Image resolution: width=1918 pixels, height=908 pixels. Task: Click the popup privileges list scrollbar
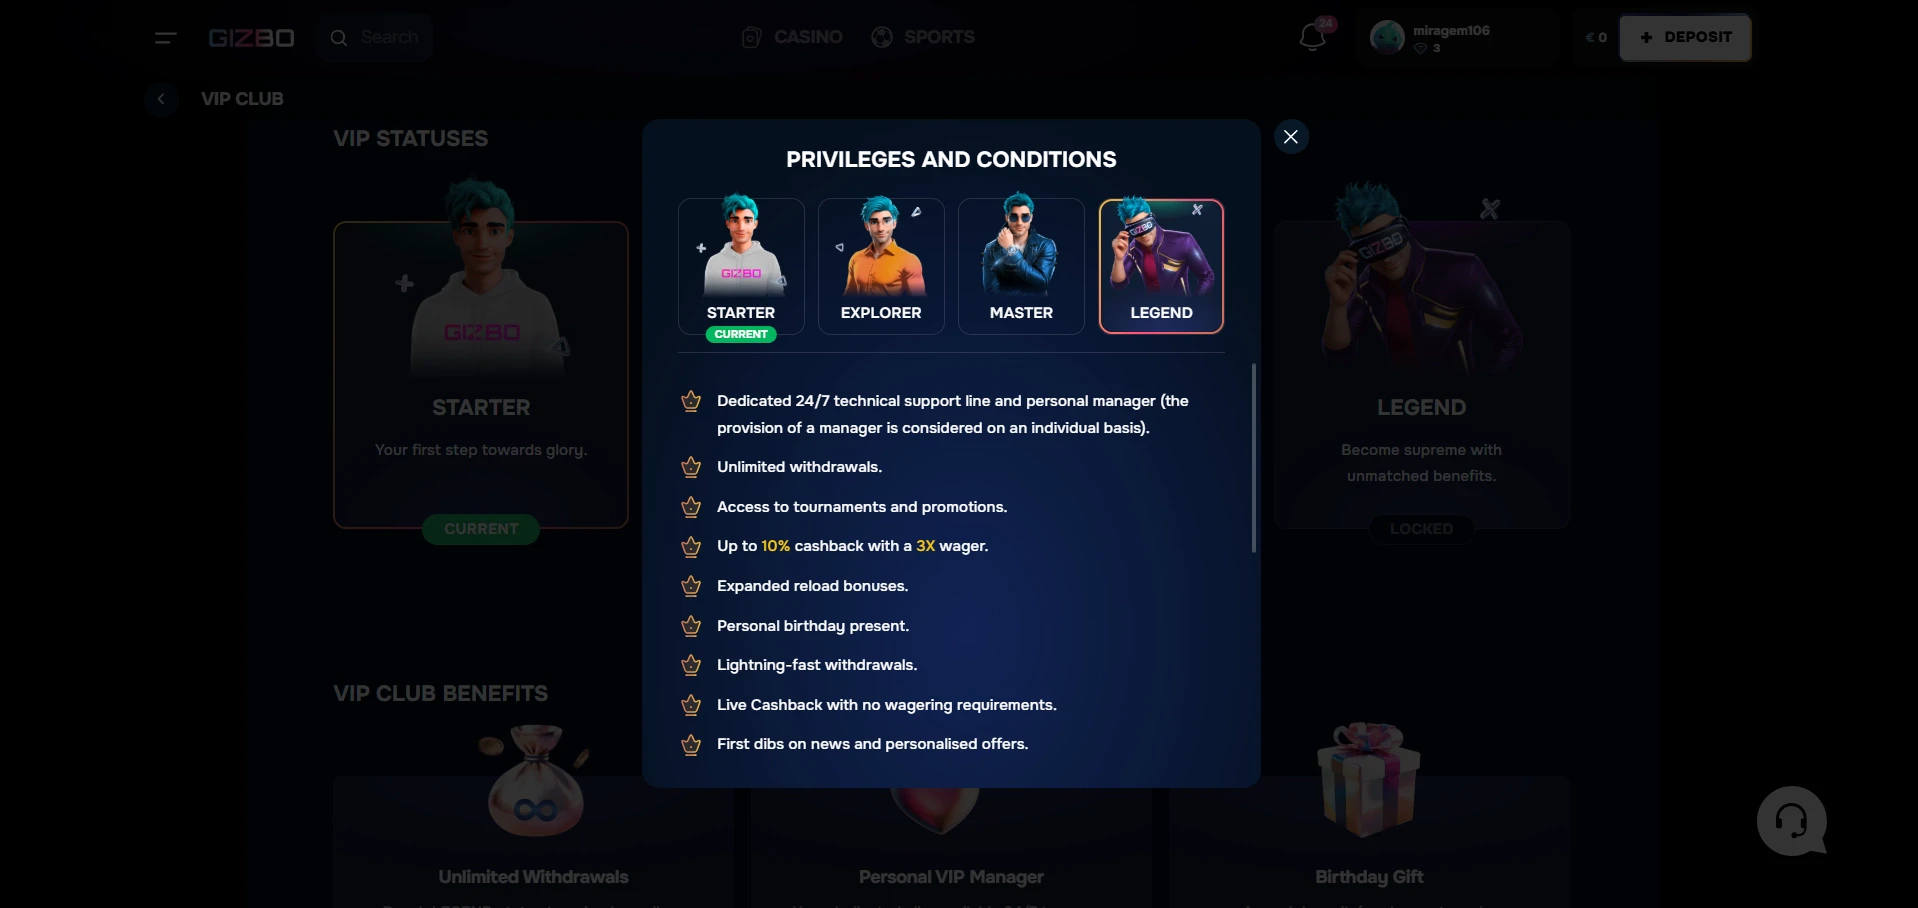[x=1254, y=458]
